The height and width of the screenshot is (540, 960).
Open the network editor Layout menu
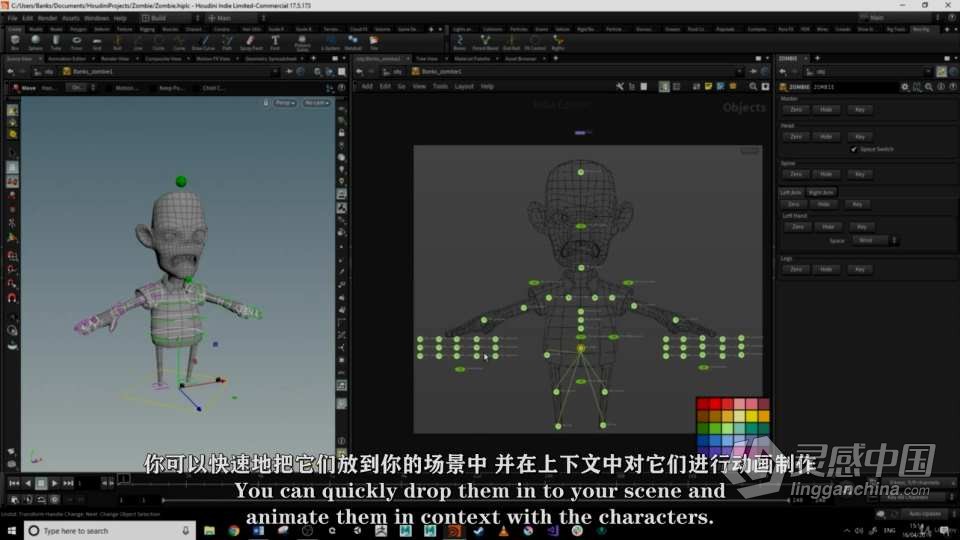click(464, 87)
